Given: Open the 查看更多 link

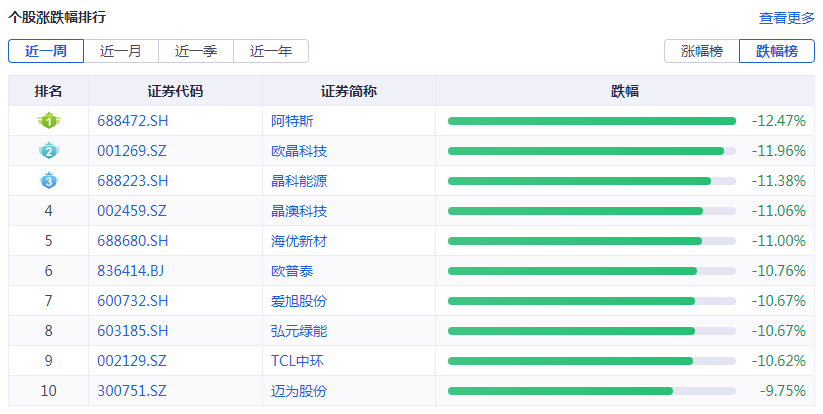Looking at the screenshot, I should 787,18.
